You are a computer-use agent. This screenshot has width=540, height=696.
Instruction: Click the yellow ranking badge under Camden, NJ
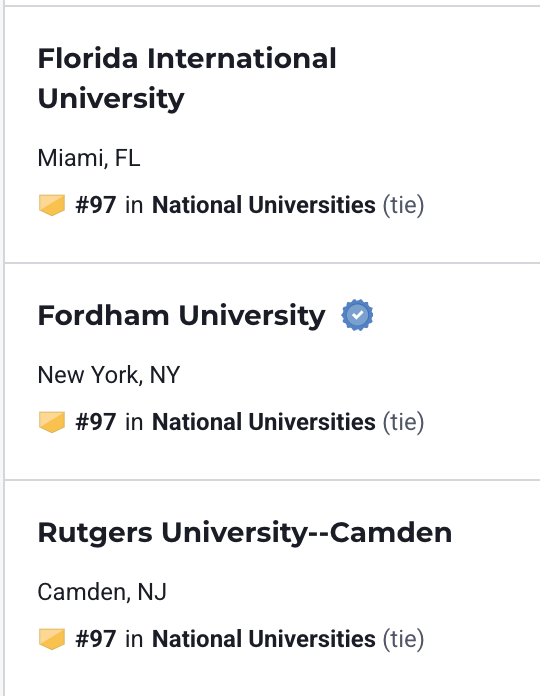point(52,639)
